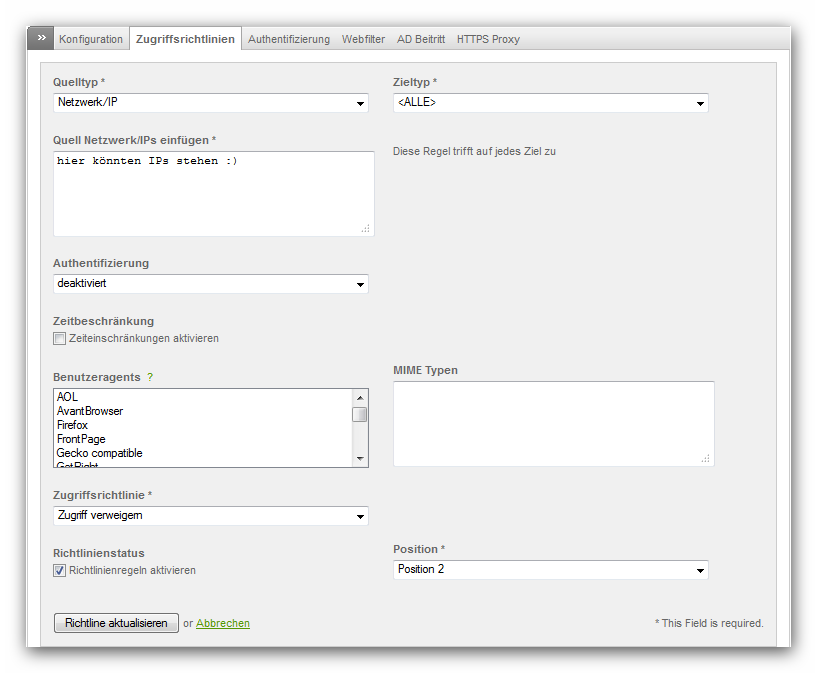Click the green help question mark by Benutzeragents
817x673 pixels.
(150, 377)
